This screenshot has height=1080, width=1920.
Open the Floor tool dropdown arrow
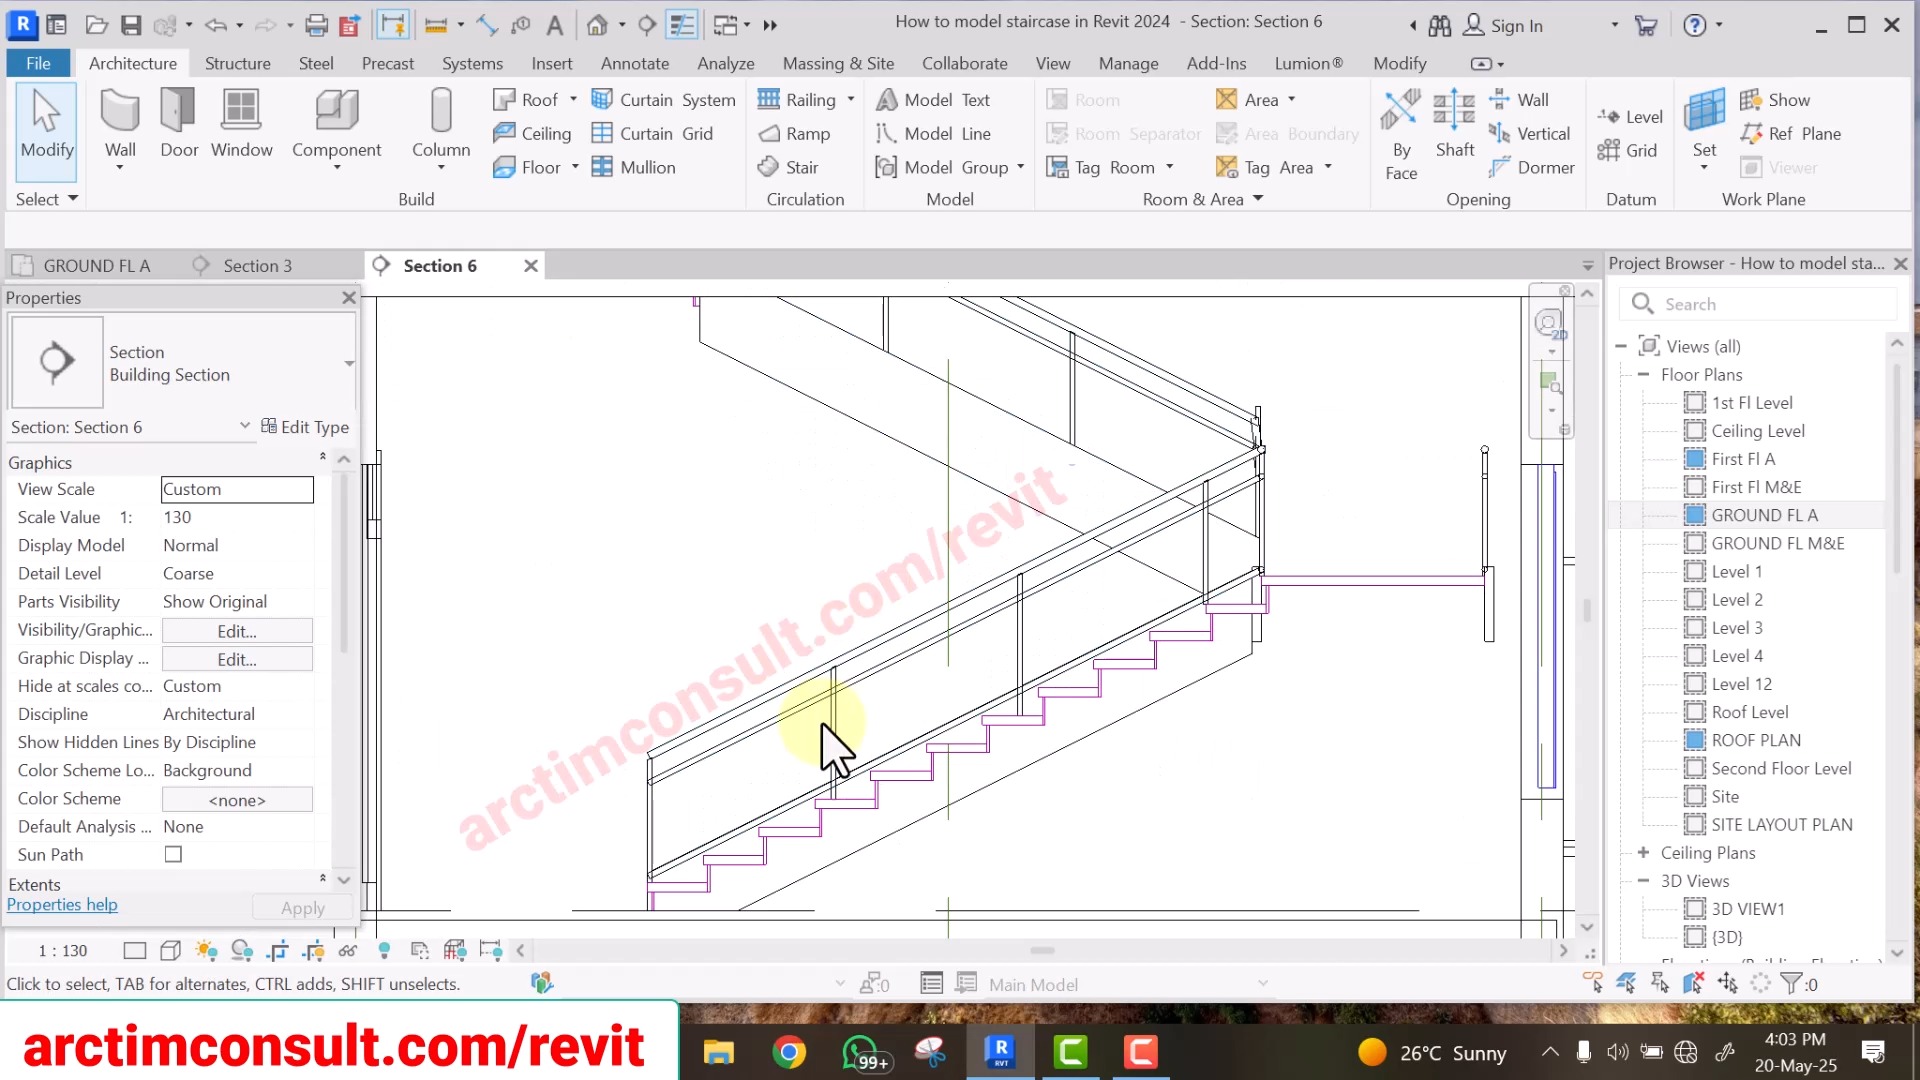[x=575, y=167]
